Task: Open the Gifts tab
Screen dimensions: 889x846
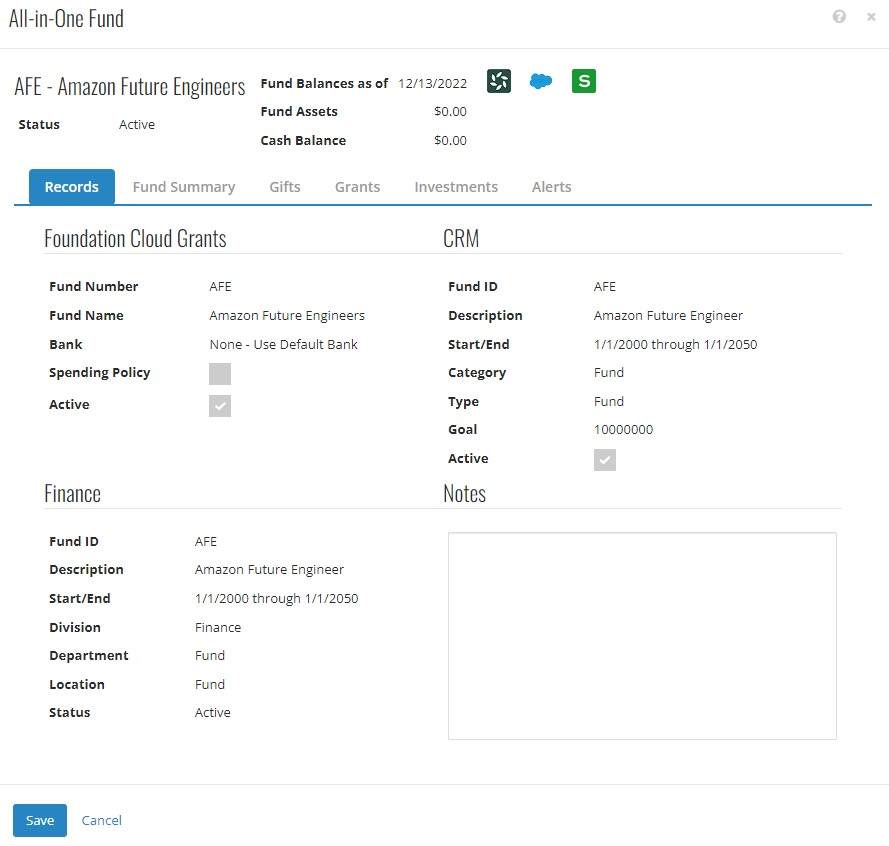Action: point(285,187)
